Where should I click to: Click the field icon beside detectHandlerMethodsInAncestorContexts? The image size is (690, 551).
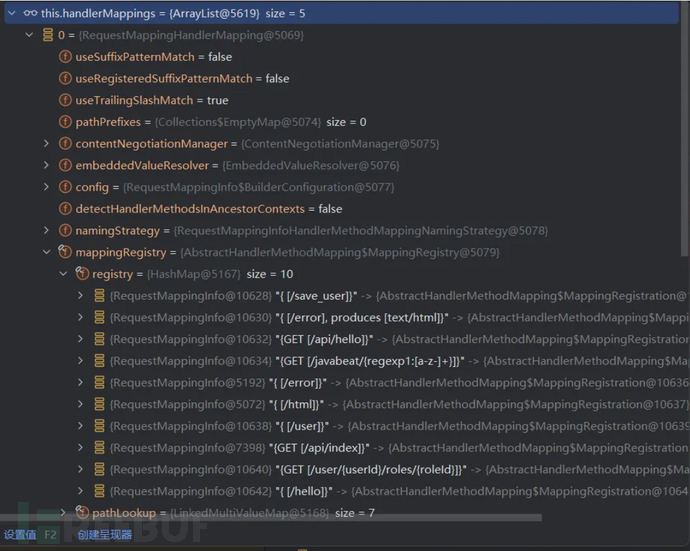click(65, 209)
